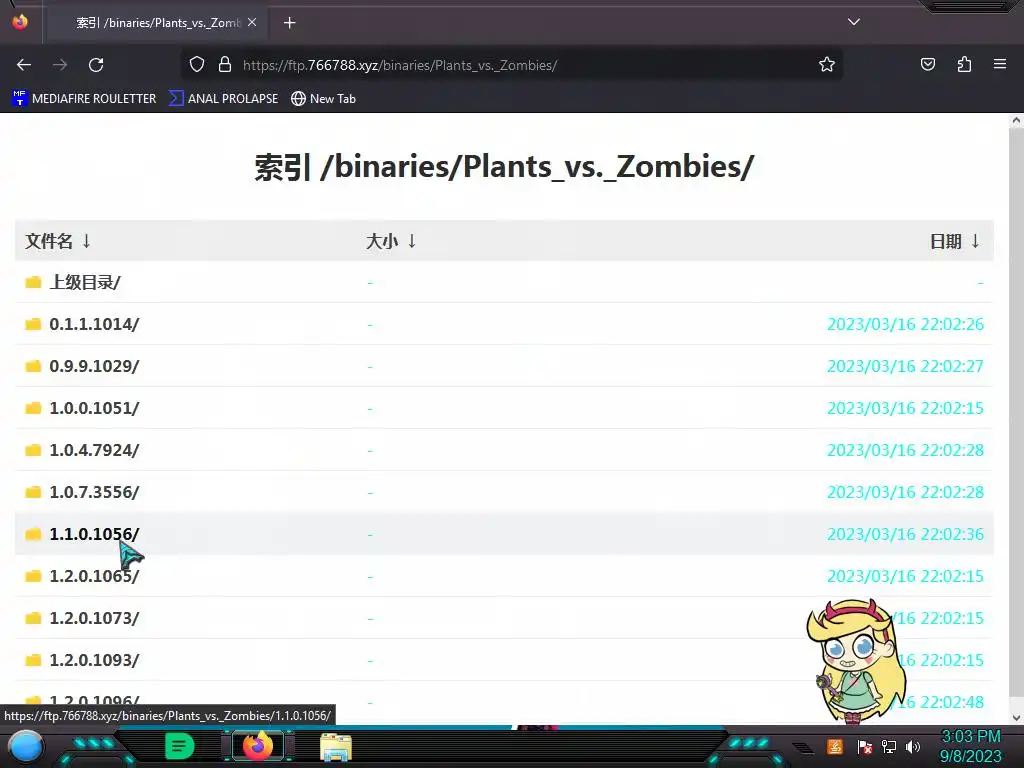Click the date 2023/03/16 22:02:36
Viewport: 1024px width, 768px height.
[905, 534]
